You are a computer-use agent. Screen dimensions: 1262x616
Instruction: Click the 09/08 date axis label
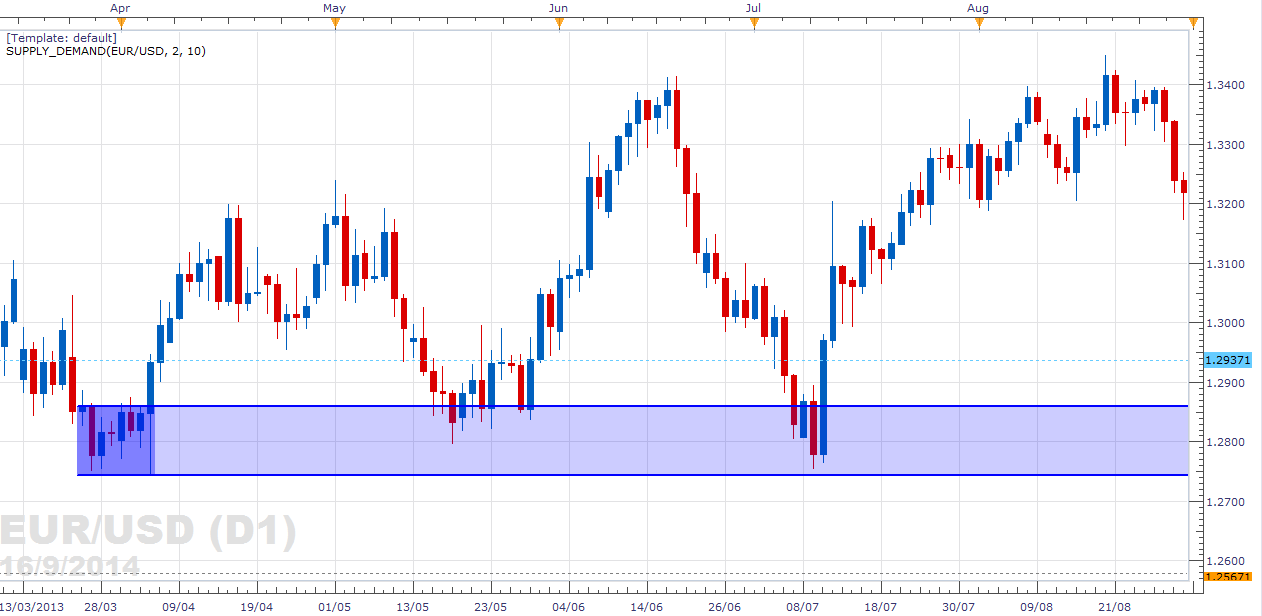[1037, 607]
